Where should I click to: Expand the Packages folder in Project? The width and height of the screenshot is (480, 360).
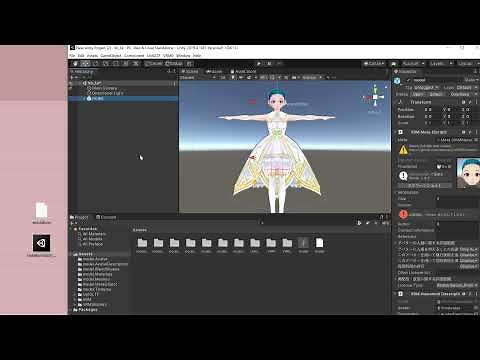[71, 310]
